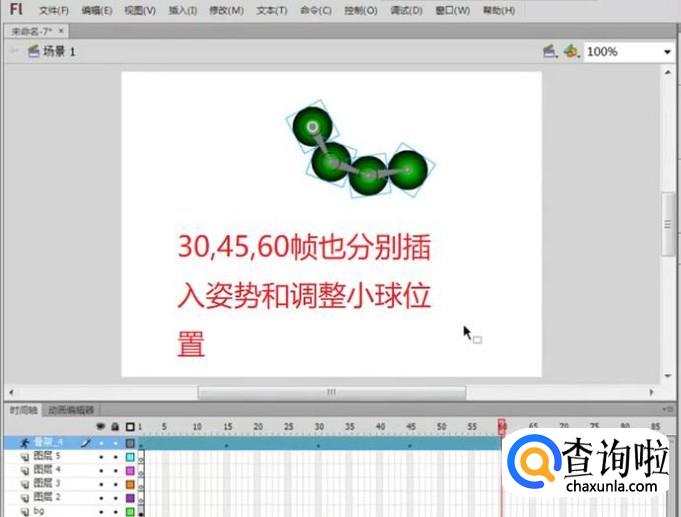Hide the bg layer
The height and width of the screenshot is (517, 681).
[x=101, y=512]
